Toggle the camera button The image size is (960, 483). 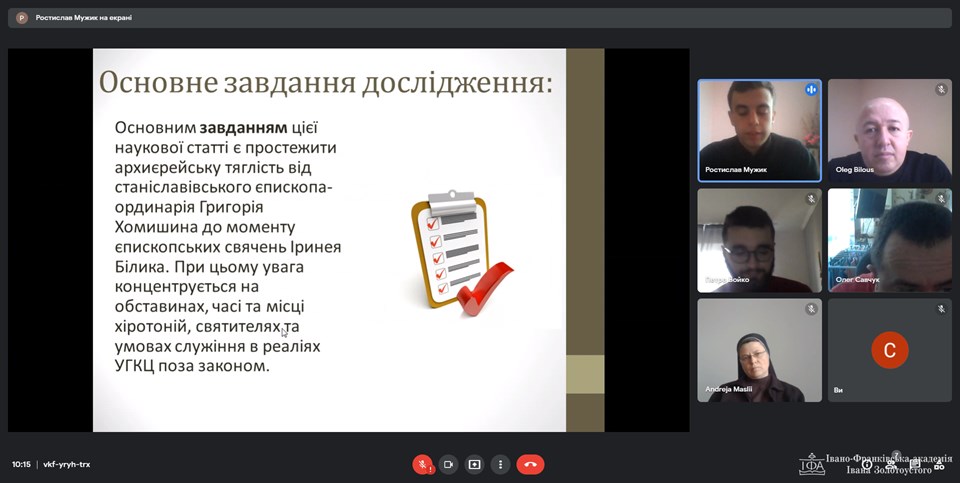449,464
